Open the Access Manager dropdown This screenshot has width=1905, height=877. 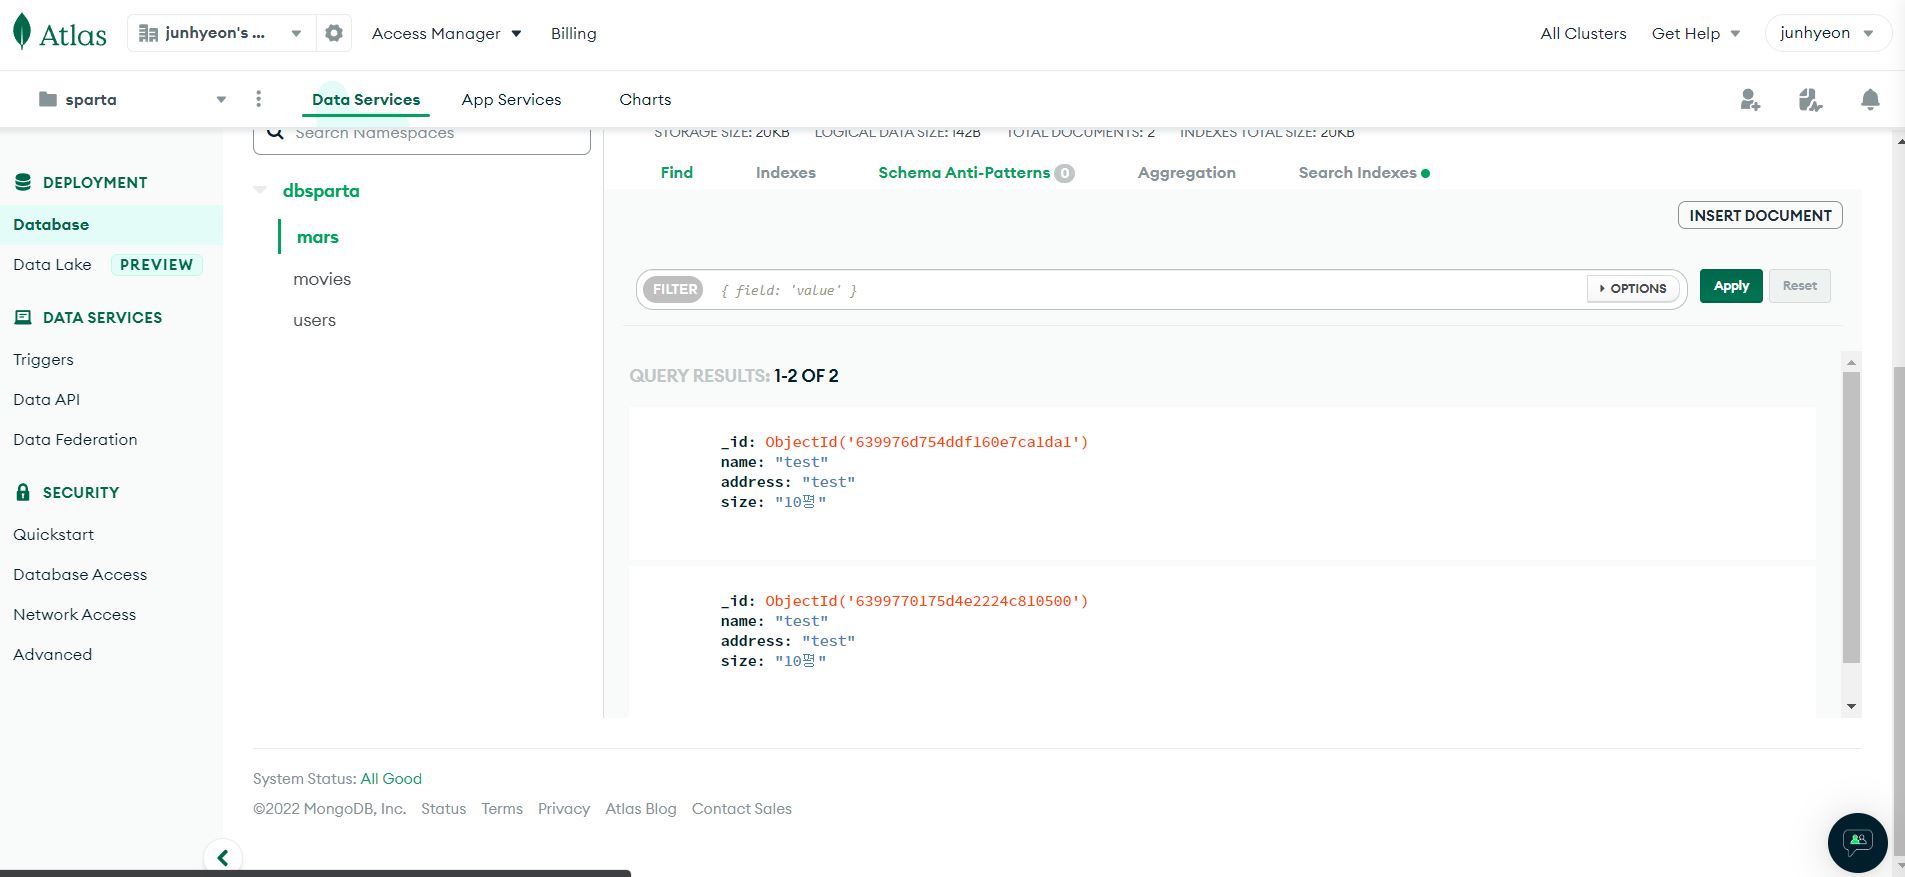446,33
